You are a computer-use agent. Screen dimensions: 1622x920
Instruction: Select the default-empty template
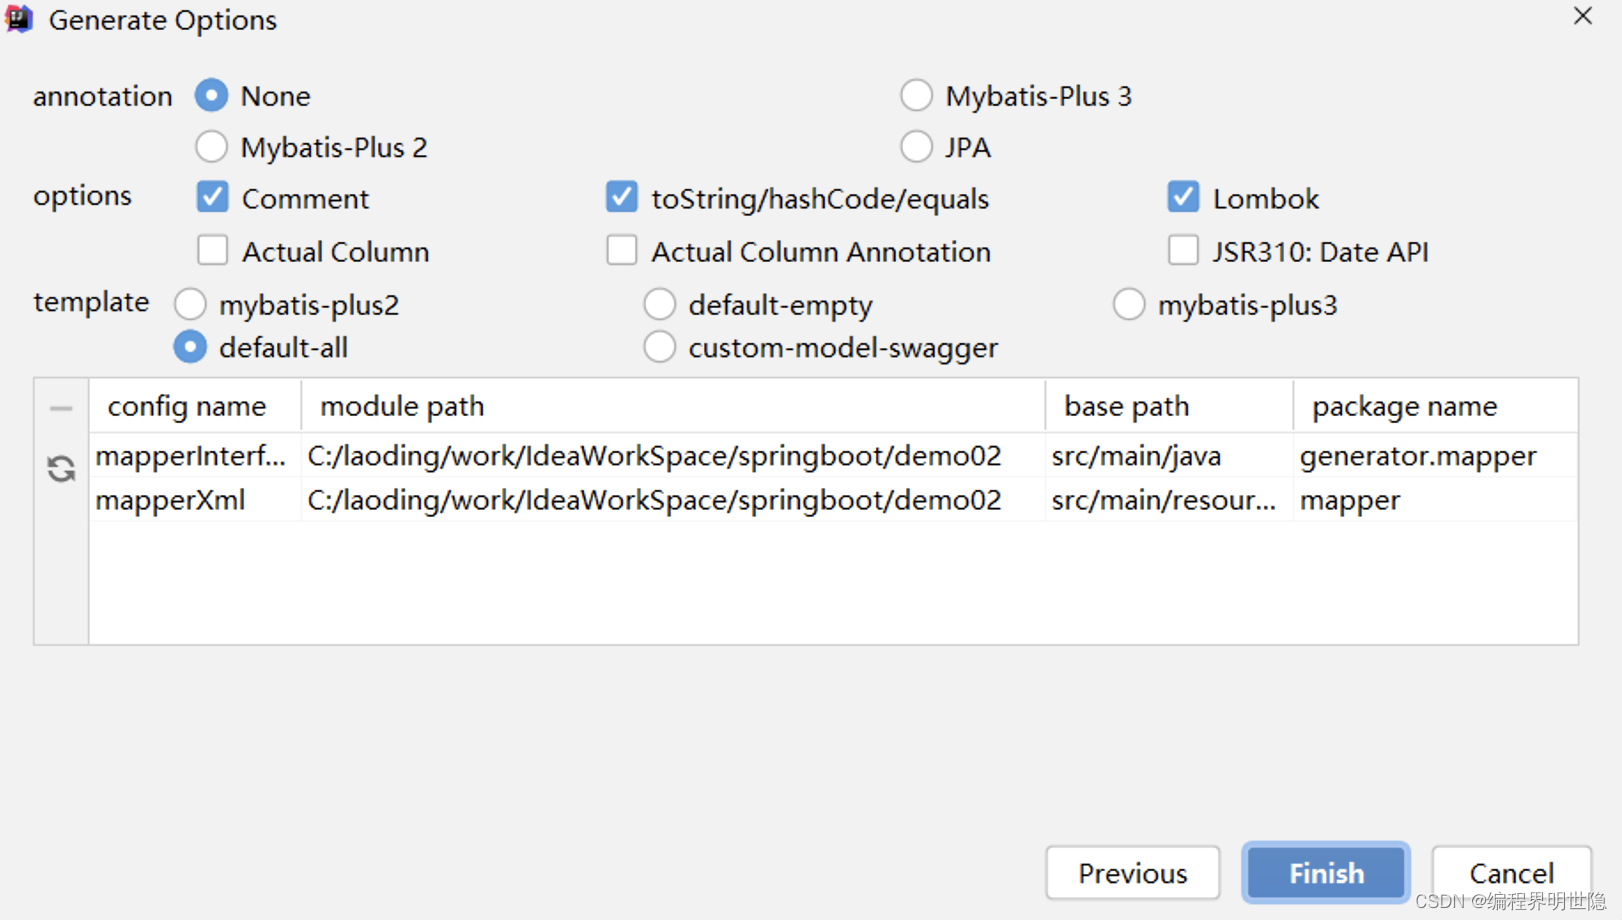point(659,304)
